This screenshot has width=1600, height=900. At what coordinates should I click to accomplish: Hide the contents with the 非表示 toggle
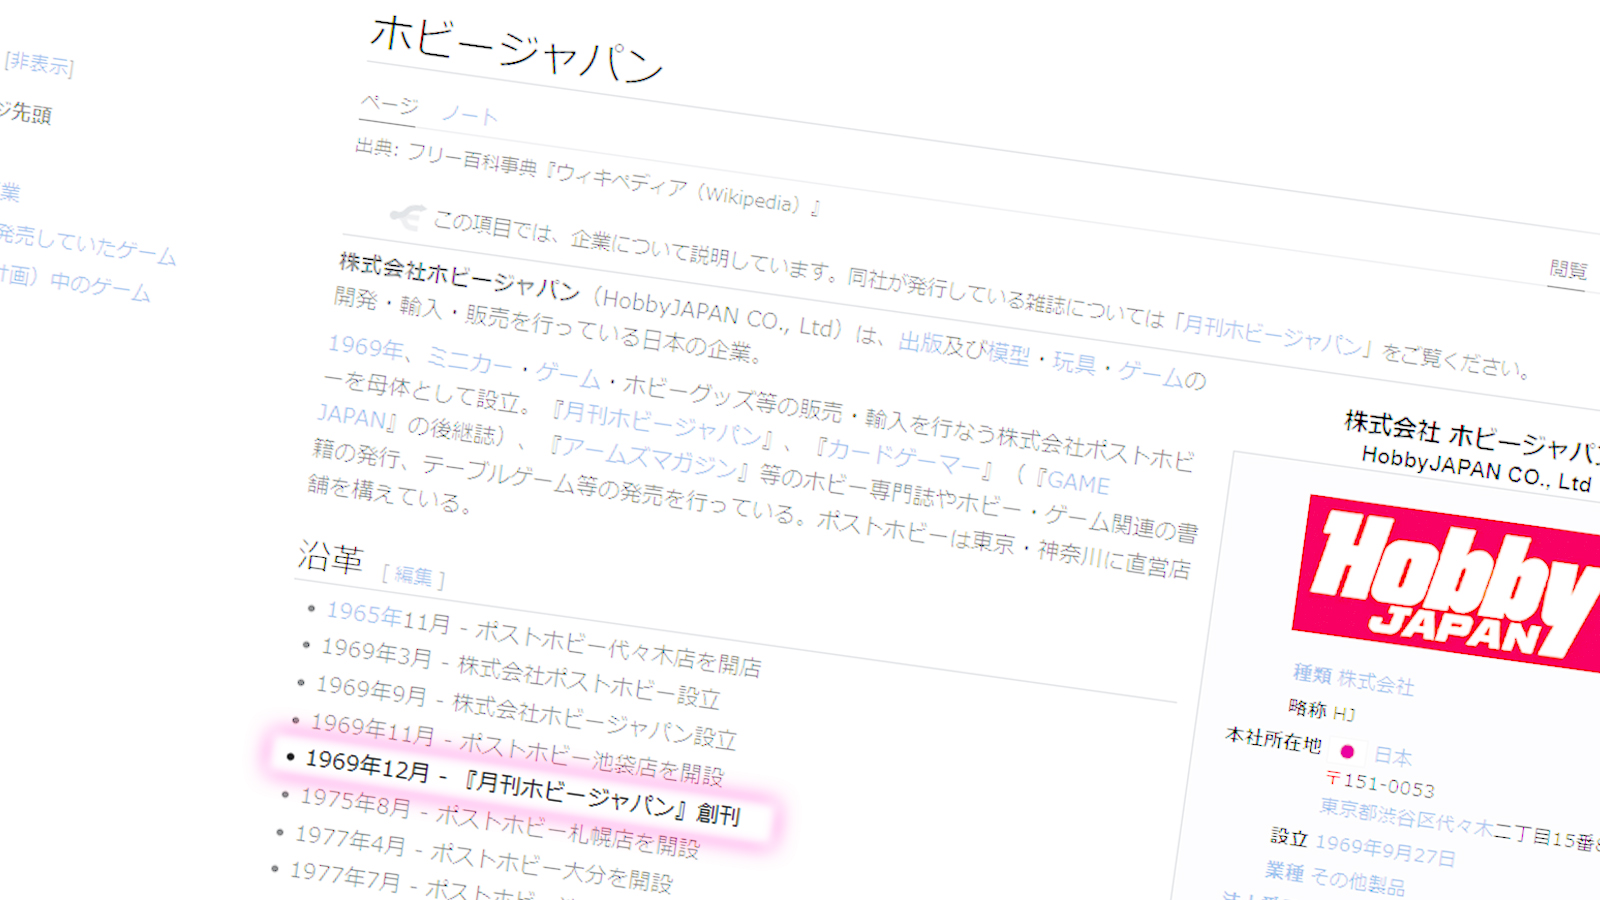point(39,64)
